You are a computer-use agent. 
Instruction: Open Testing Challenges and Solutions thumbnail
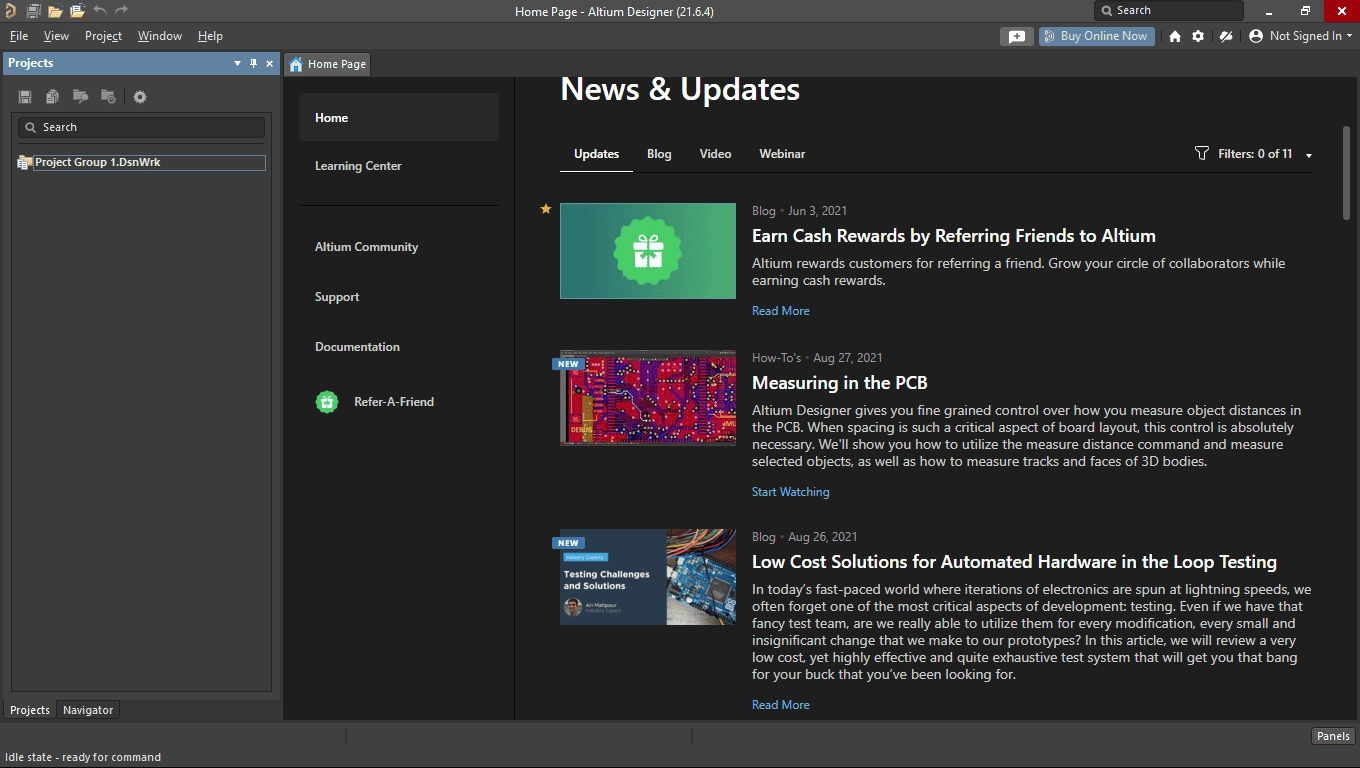(x=648, y=577)
